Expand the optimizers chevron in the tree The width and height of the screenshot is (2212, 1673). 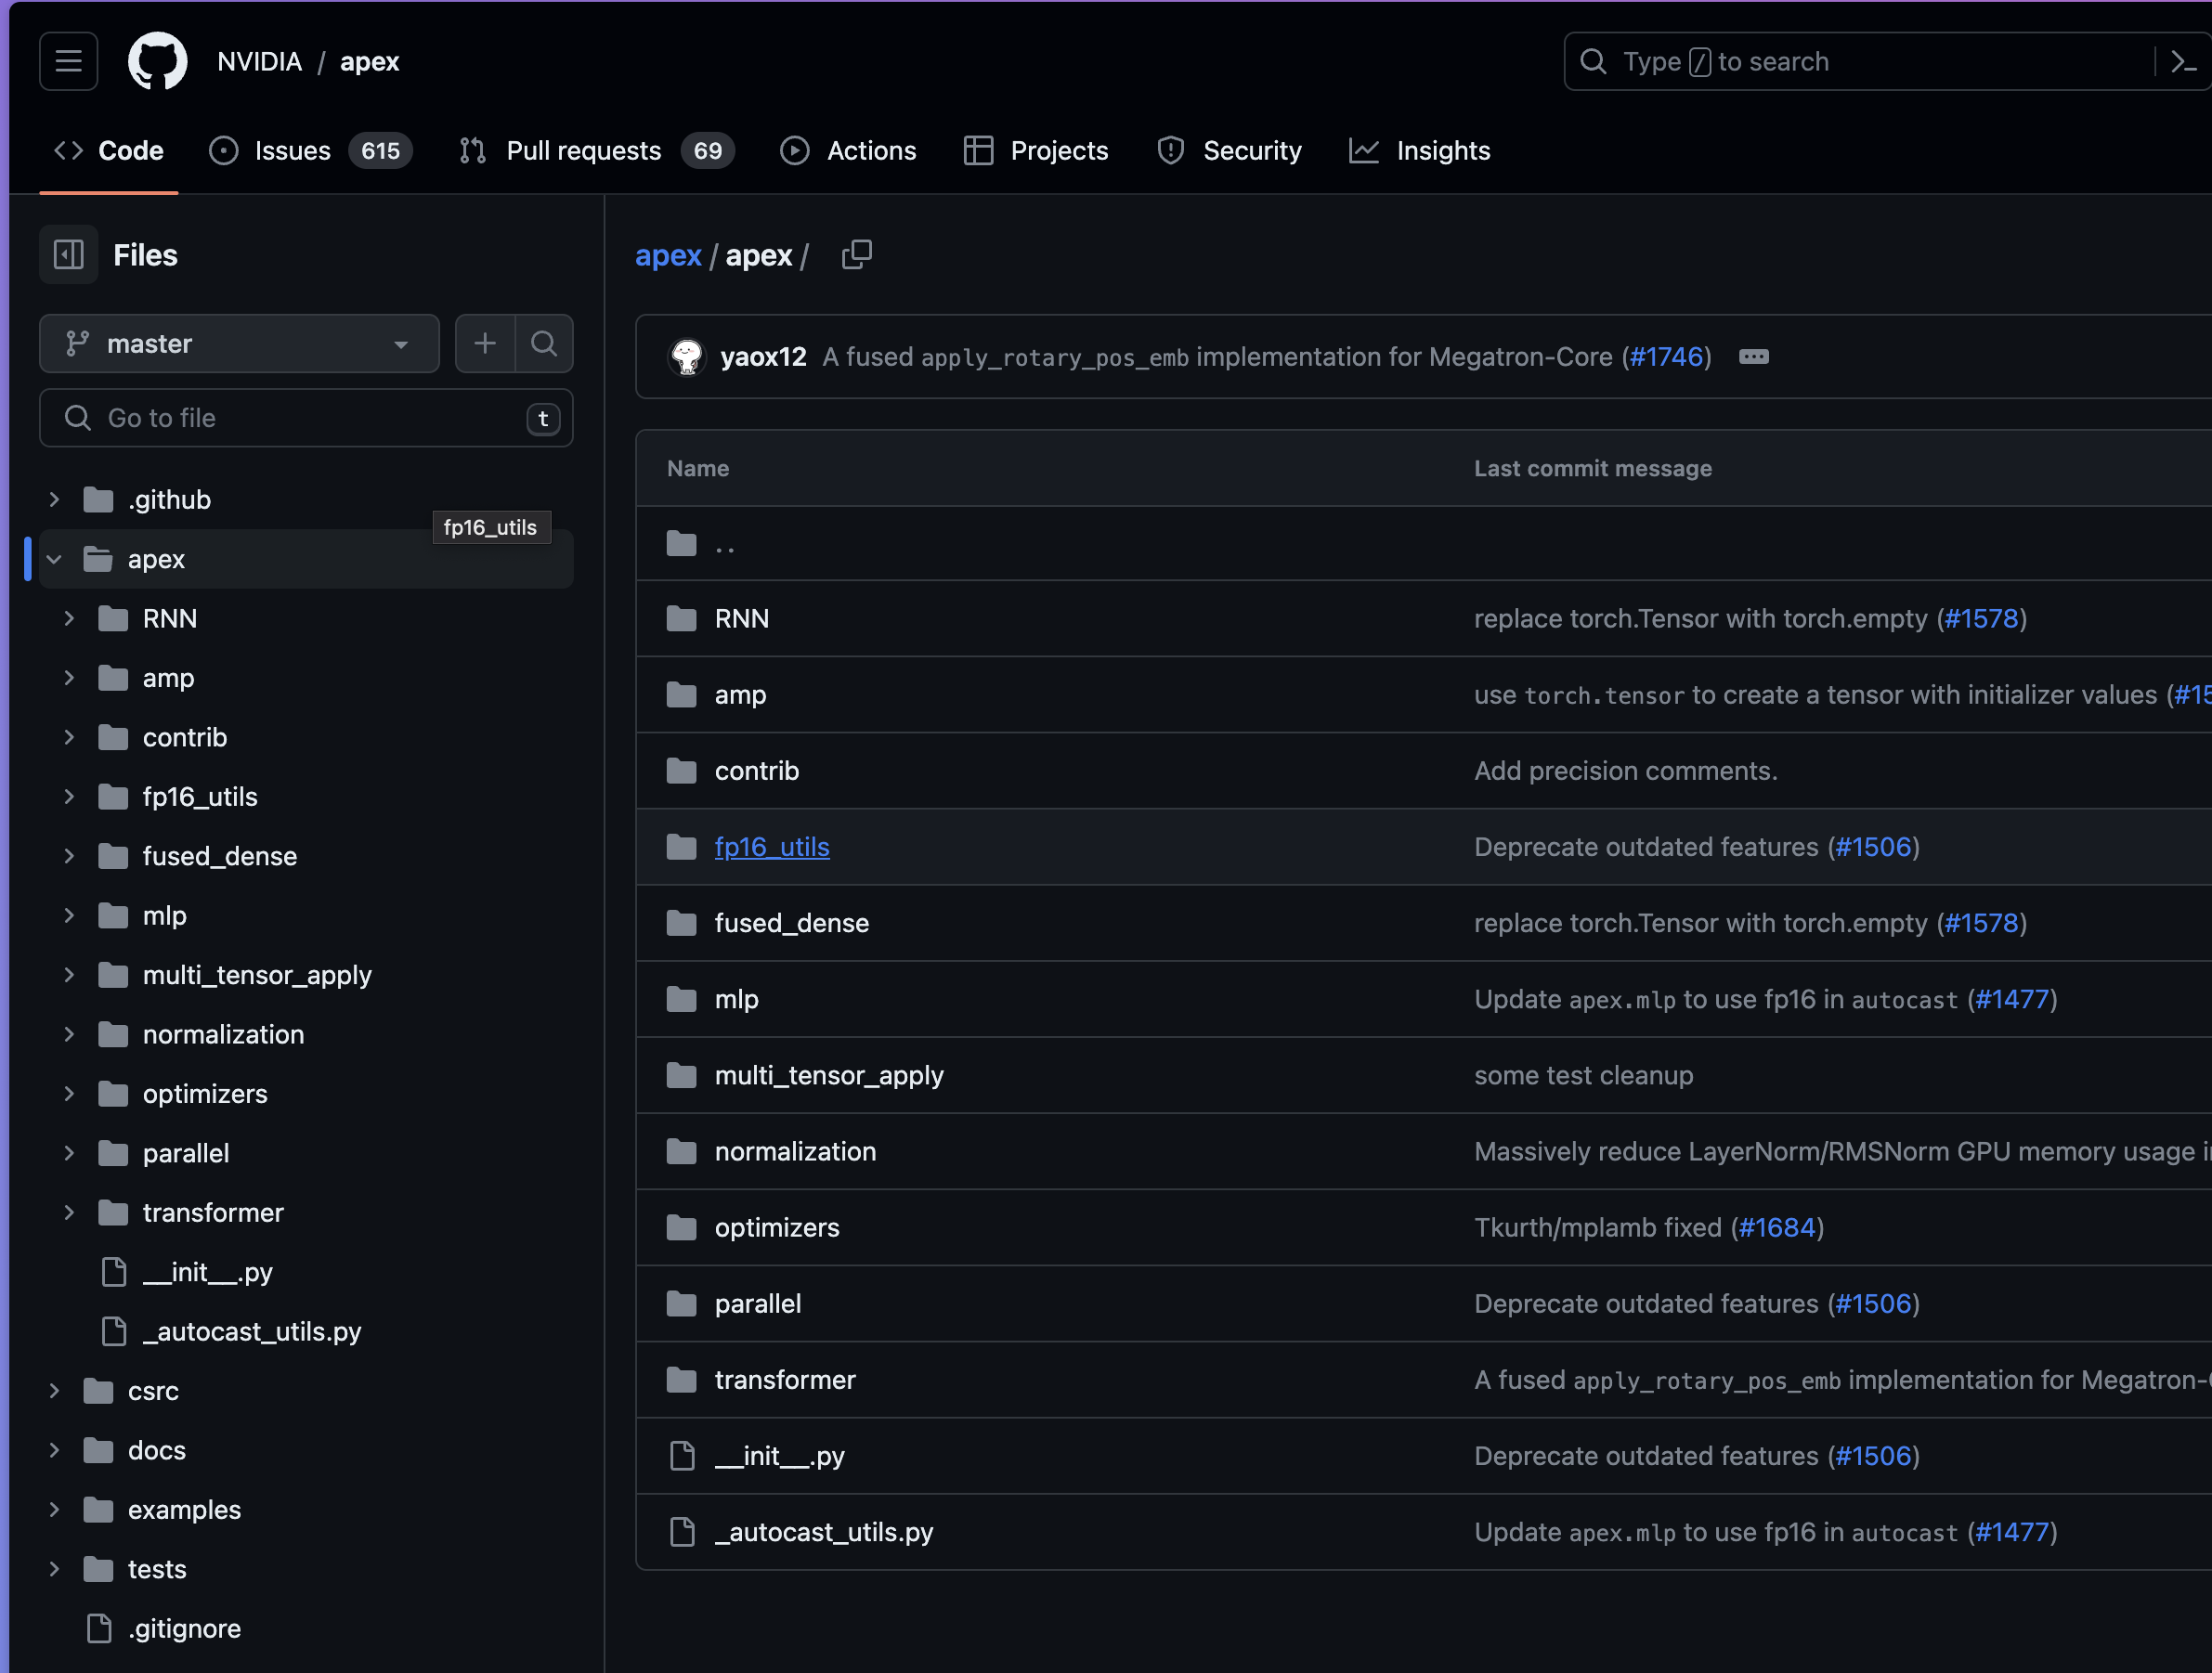(x=69, y=1093)
